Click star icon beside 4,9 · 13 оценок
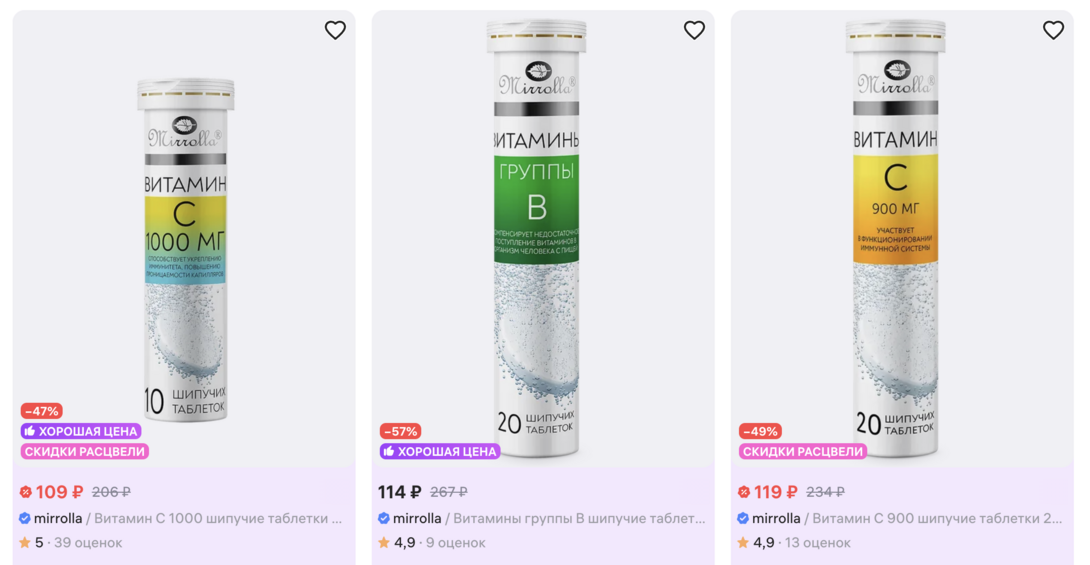Image resolution: width=1090 pixels, height=565 pixels. pos(743,543)
